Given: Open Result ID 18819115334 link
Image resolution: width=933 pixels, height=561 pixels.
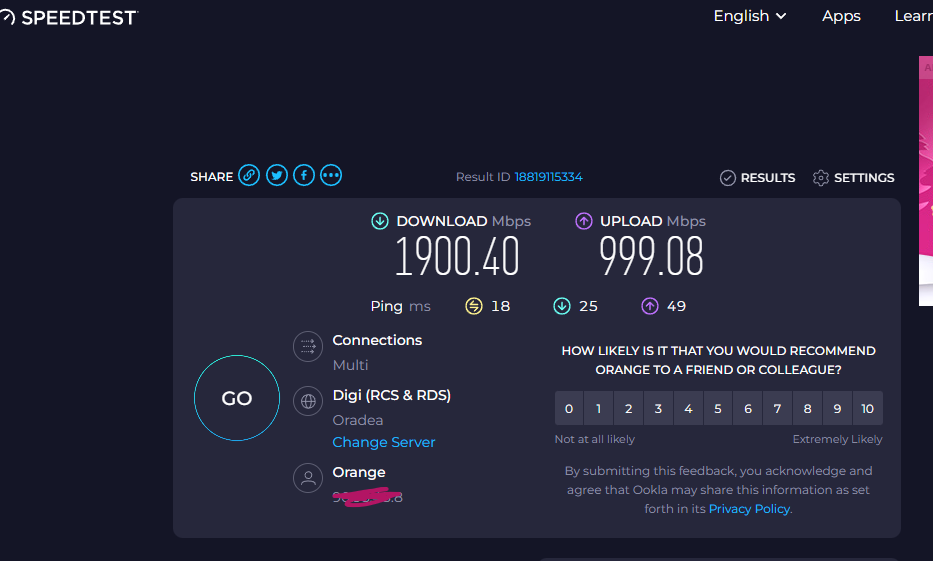Looking at the screenshot, I should pyautogui.click(x=549, y=177).
